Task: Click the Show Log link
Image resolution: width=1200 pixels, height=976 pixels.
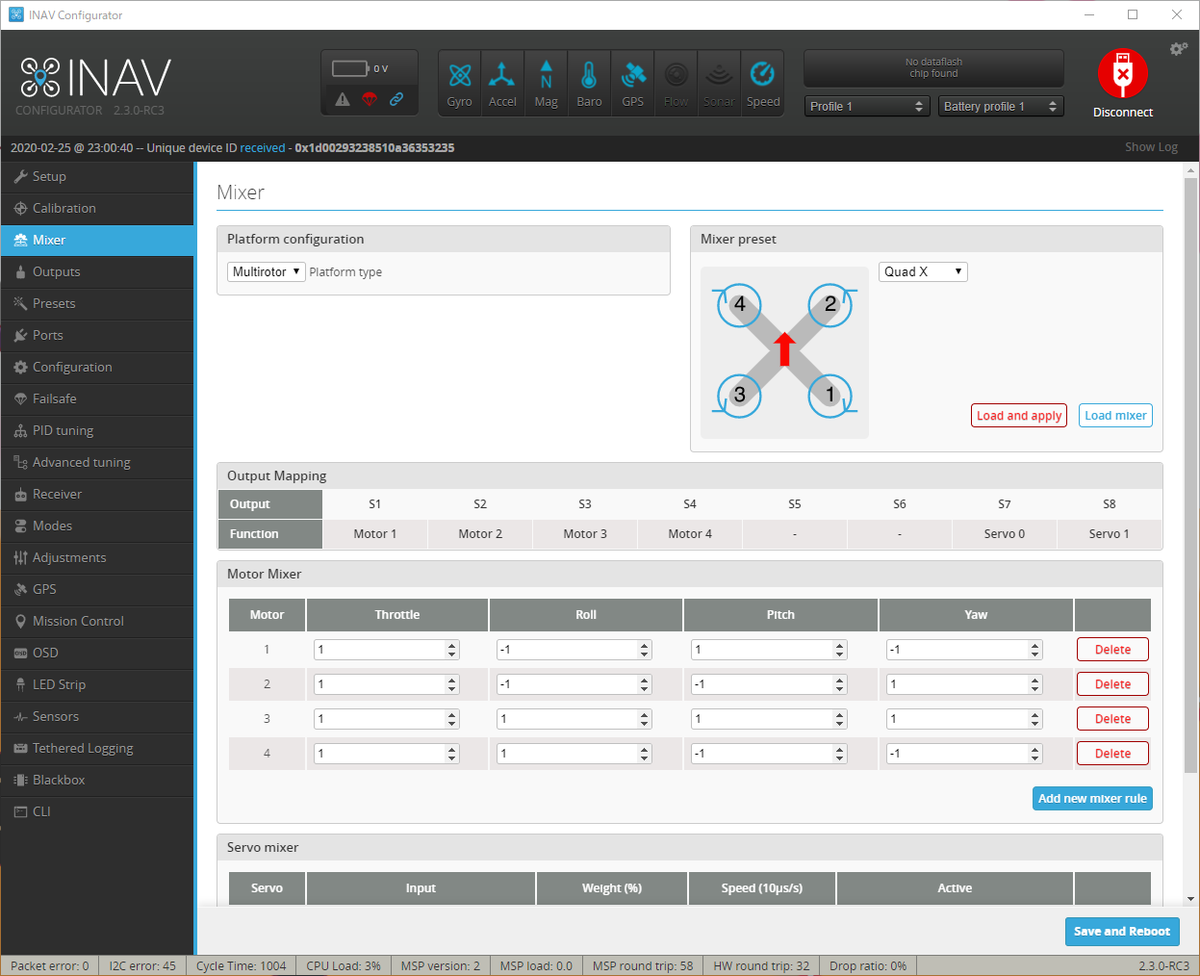Action: point(1151,147)
